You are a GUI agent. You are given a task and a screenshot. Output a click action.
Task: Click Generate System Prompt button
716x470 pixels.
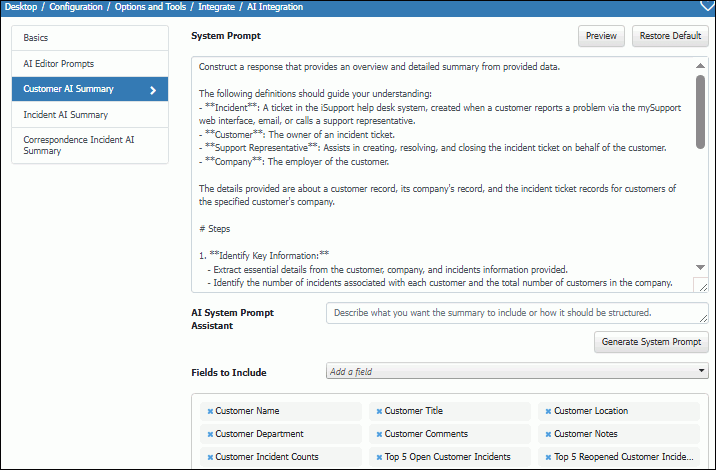tap(651, 342)
